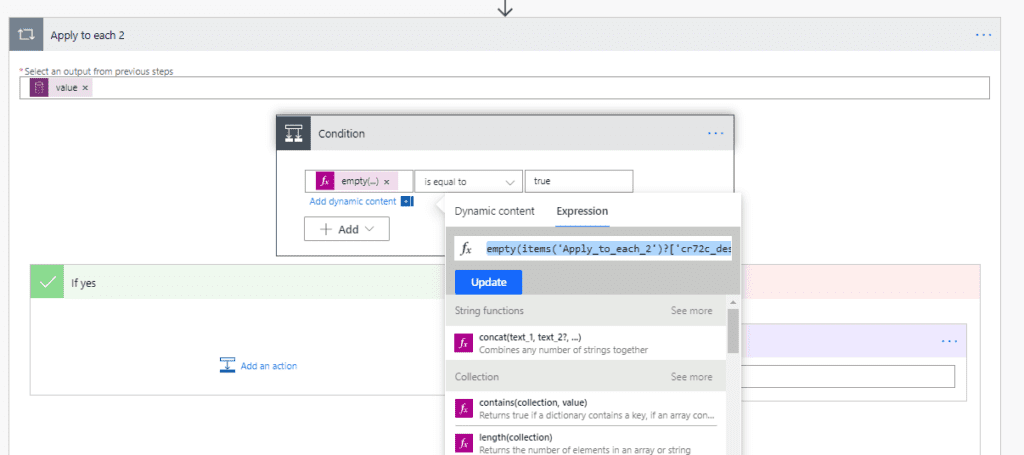Remove the empty(...) expression token

pos(387,182)
